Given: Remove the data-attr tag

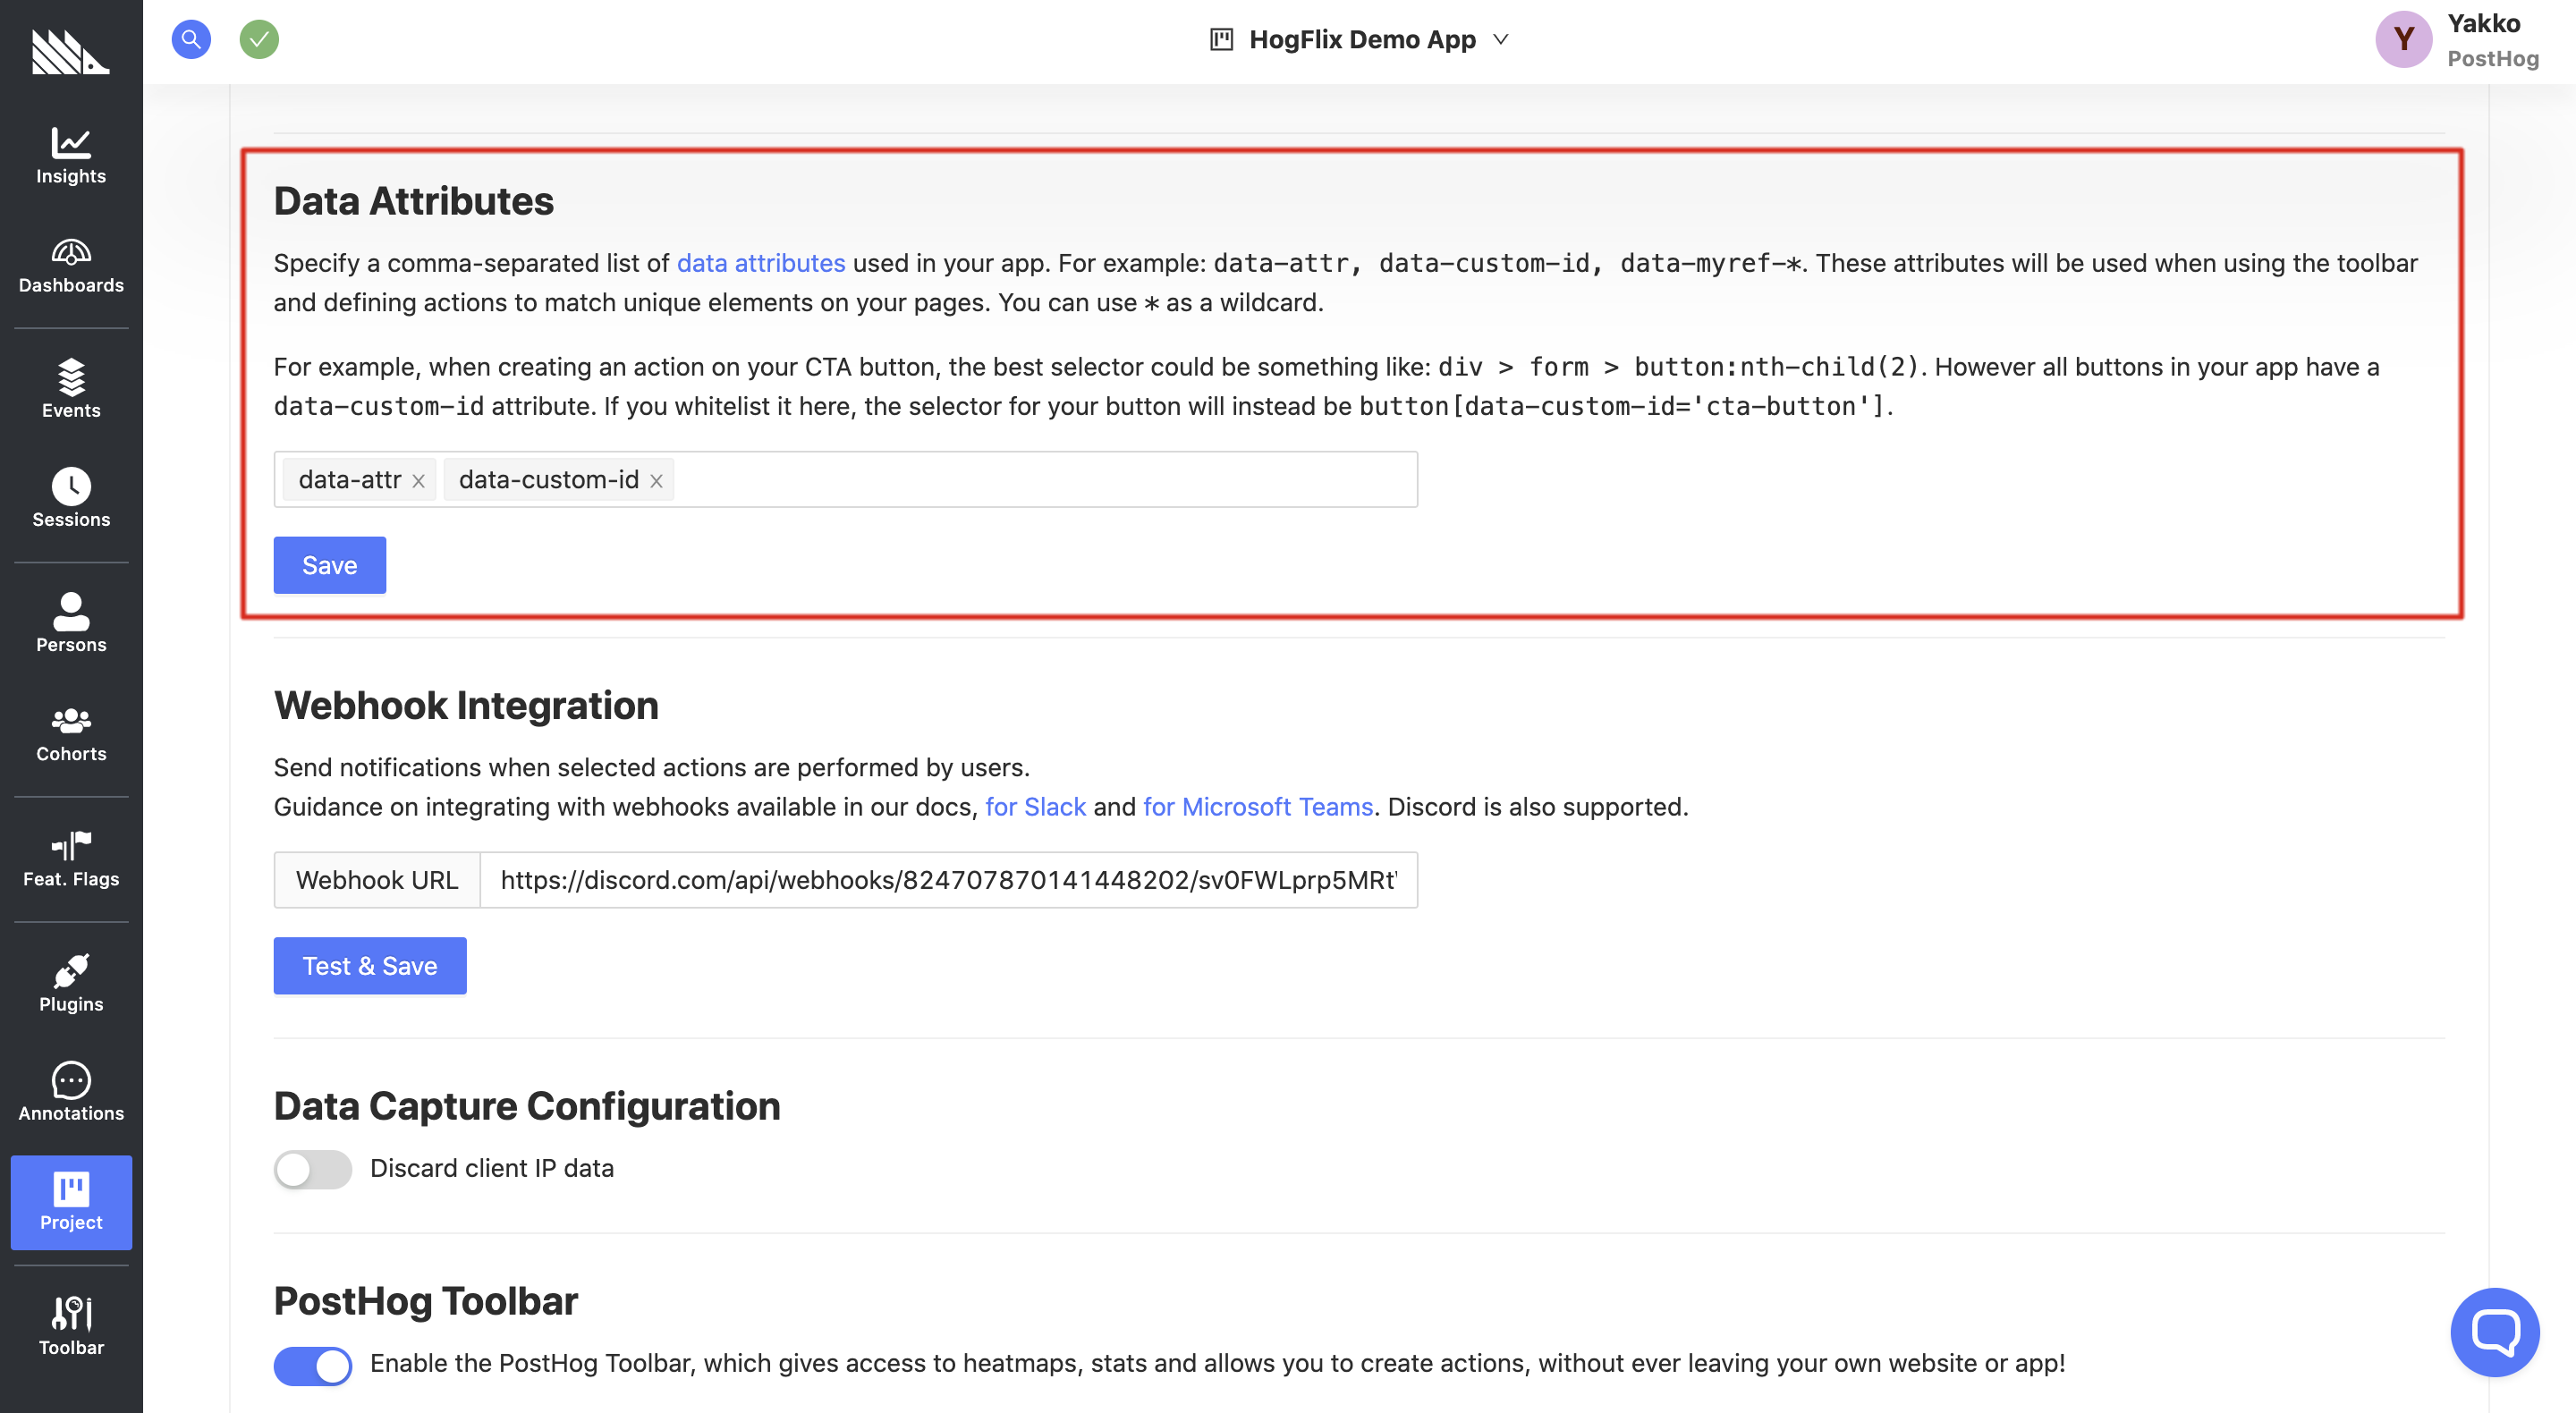Looking at the screenshot, I should (x=419, y=481).
